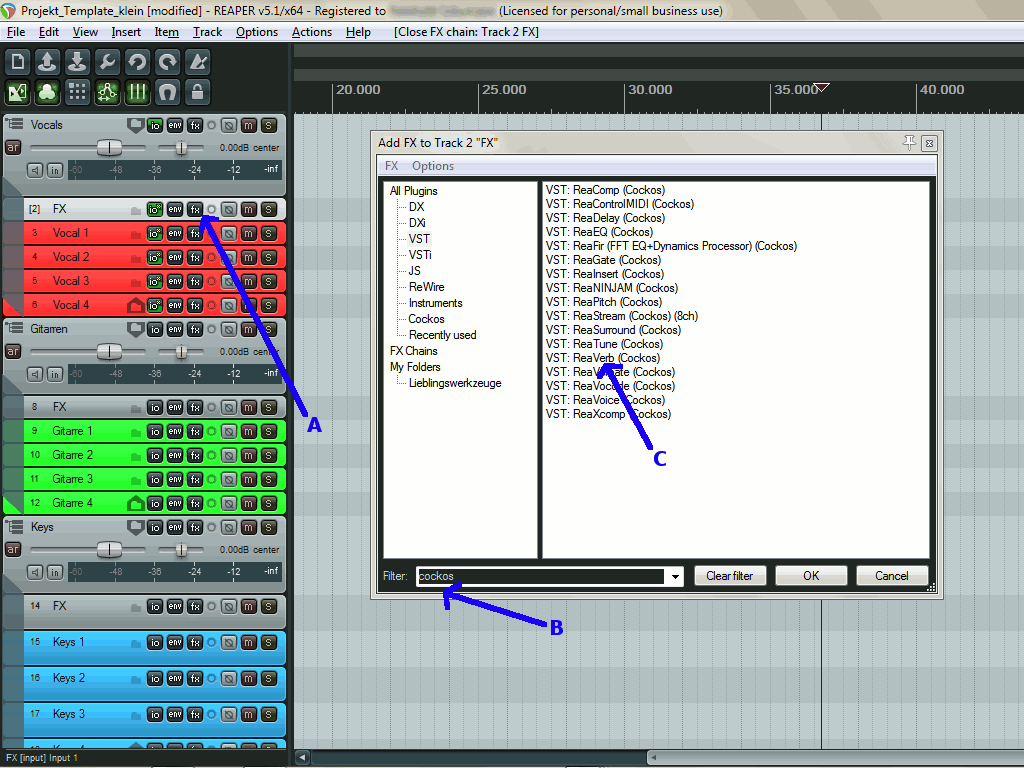
Task: Toggle item grouping in the main toolbar
Action: pos(47,92)
